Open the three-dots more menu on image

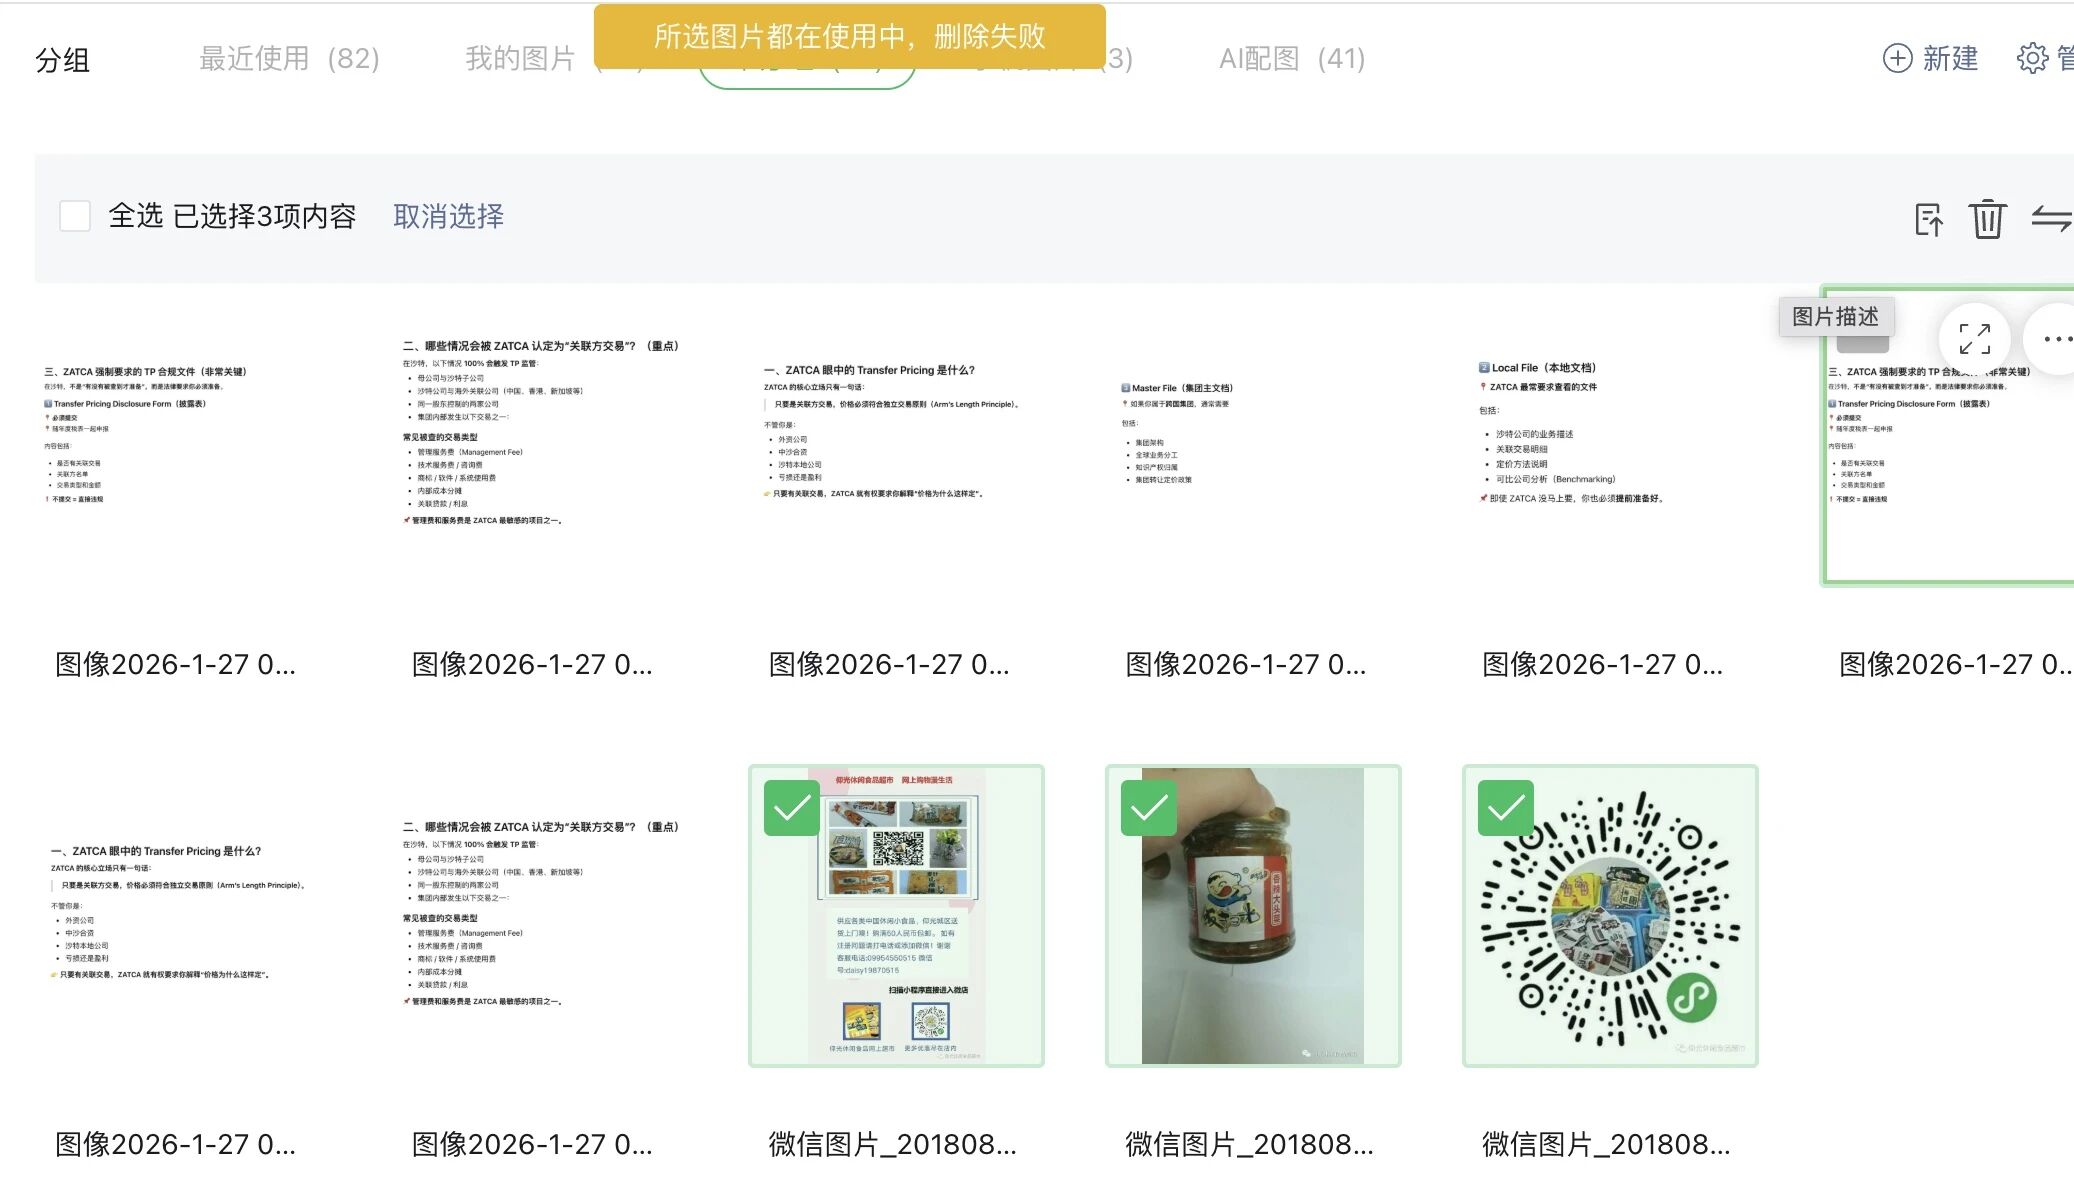pos(2056,339)
